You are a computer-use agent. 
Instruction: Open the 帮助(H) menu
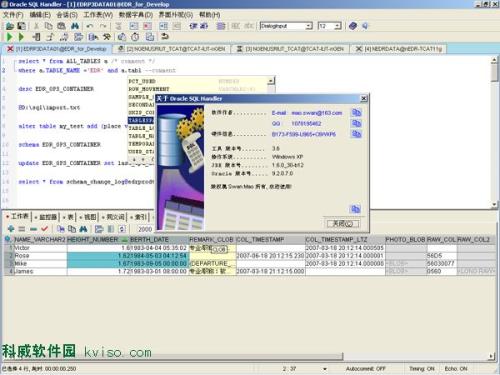(x=210, y=15)
